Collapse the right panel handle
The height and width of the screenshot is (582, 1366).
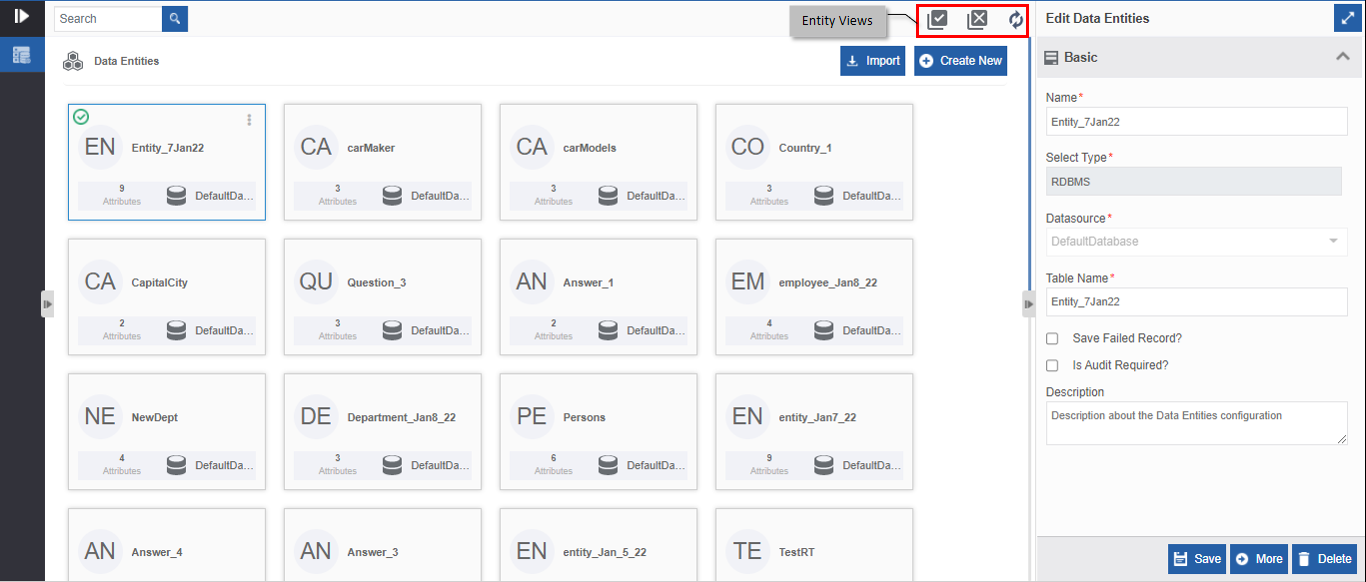(1029, 304)
